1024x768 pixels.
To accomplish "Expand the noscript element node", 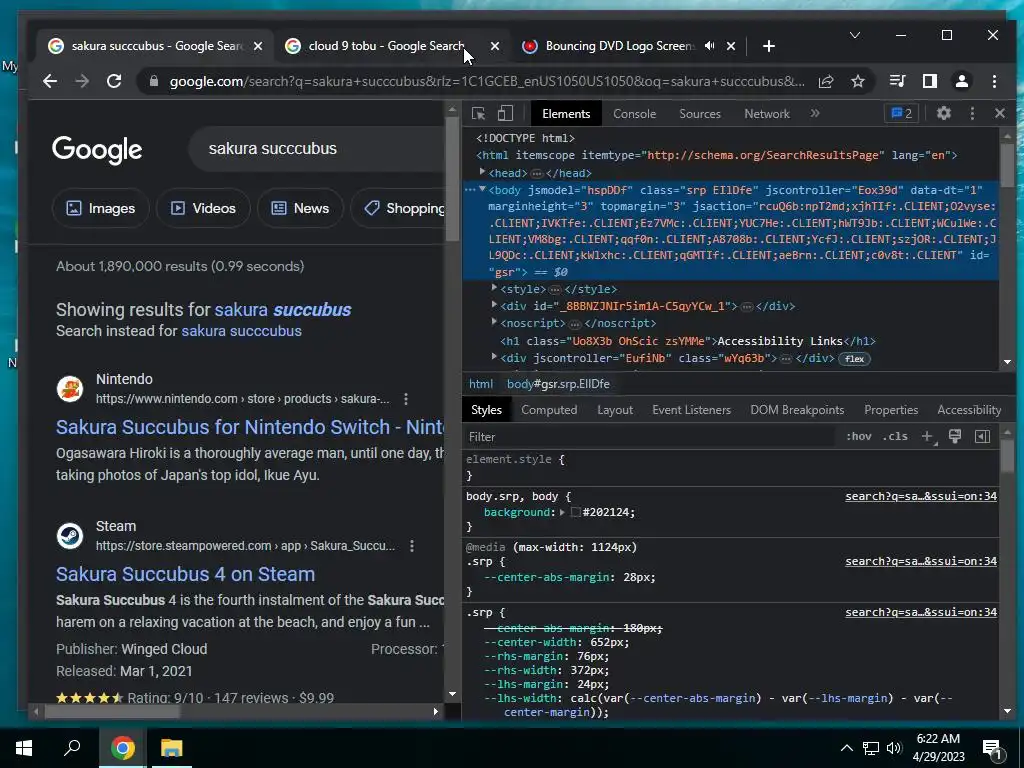I will pos(494,322).
